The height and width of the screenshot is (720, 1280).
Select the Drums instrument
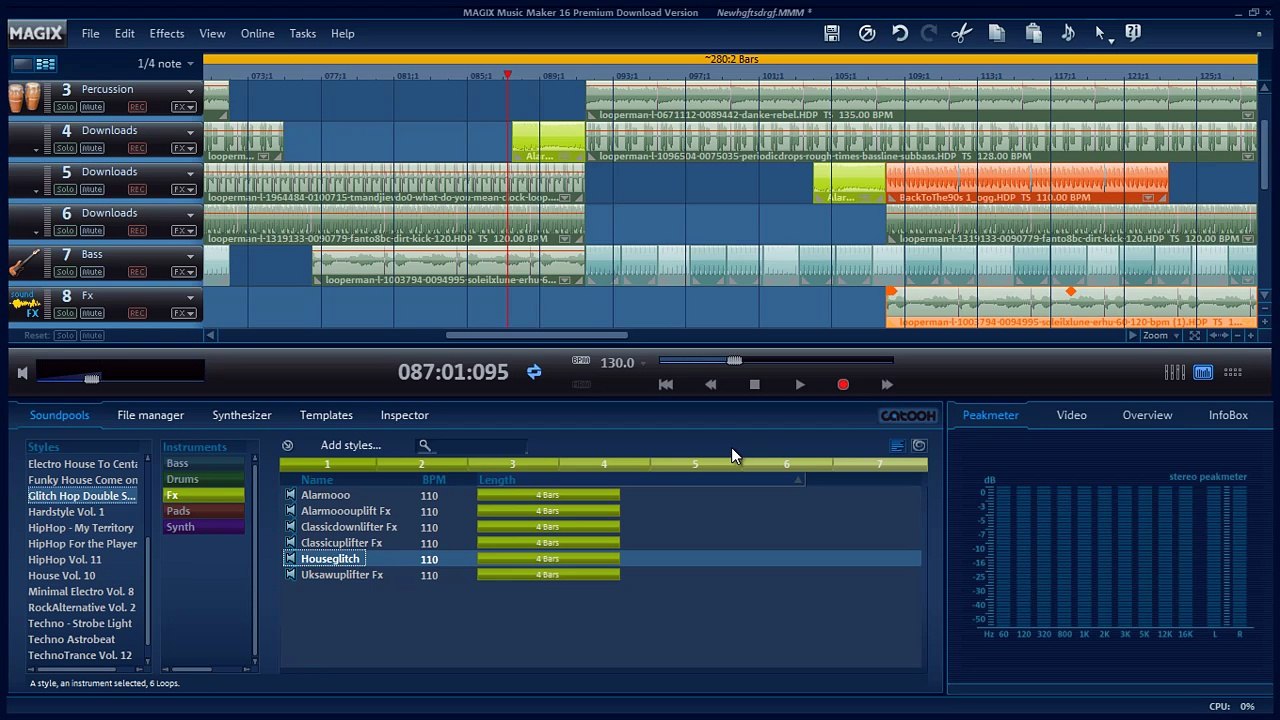pyautogui.click(x=204, y=479)
